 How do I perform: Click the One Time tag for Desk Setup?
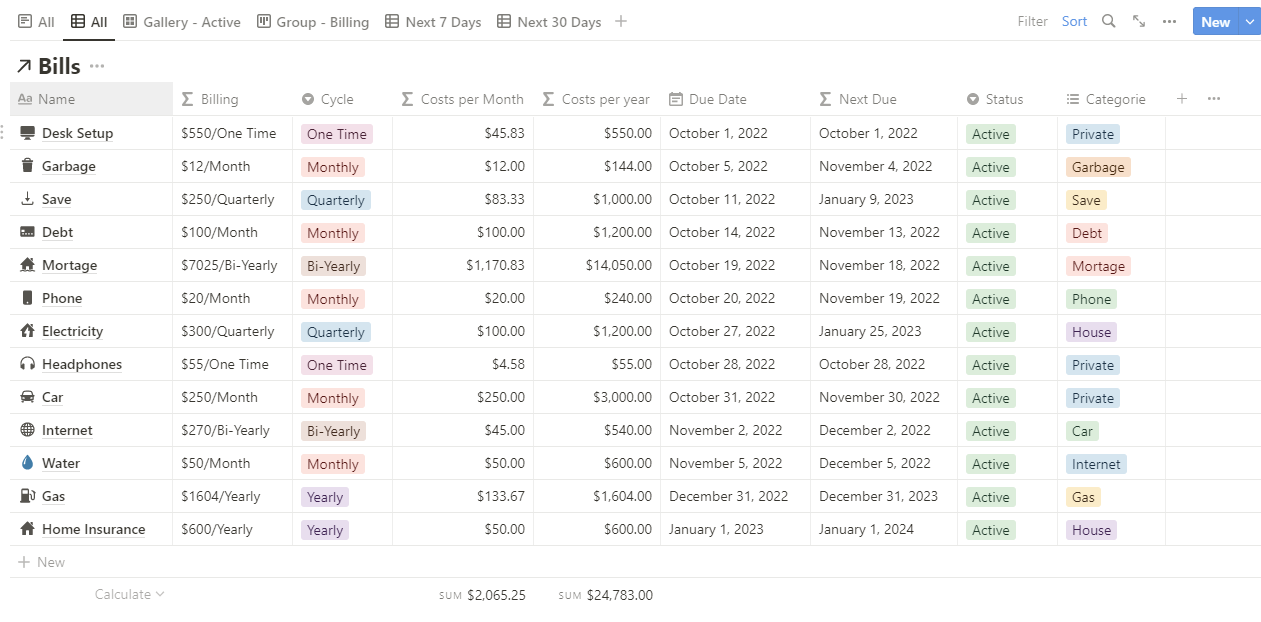click(337, 134)
